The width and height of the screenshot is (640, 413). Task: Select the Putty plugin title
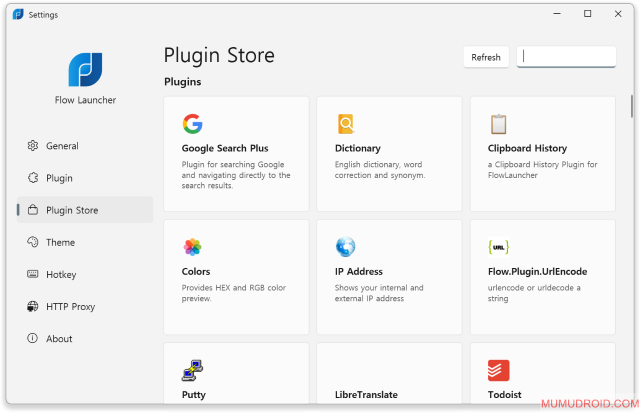click(x=193, y=395)
